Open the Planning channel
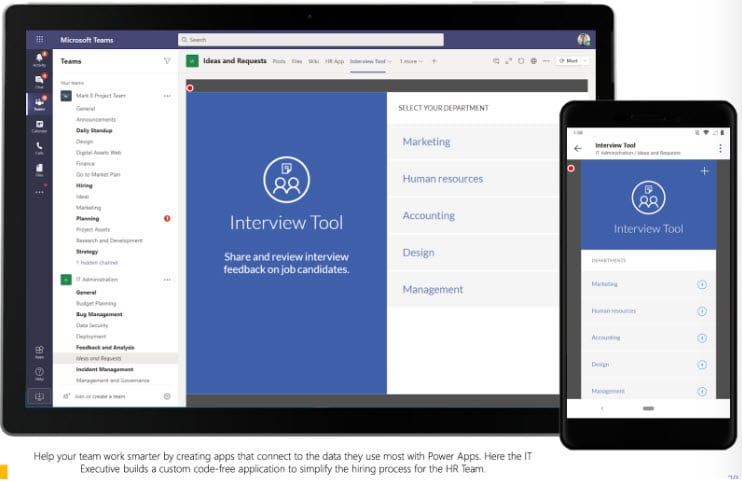Screen dimensions: 742x481 coord(88,219)
